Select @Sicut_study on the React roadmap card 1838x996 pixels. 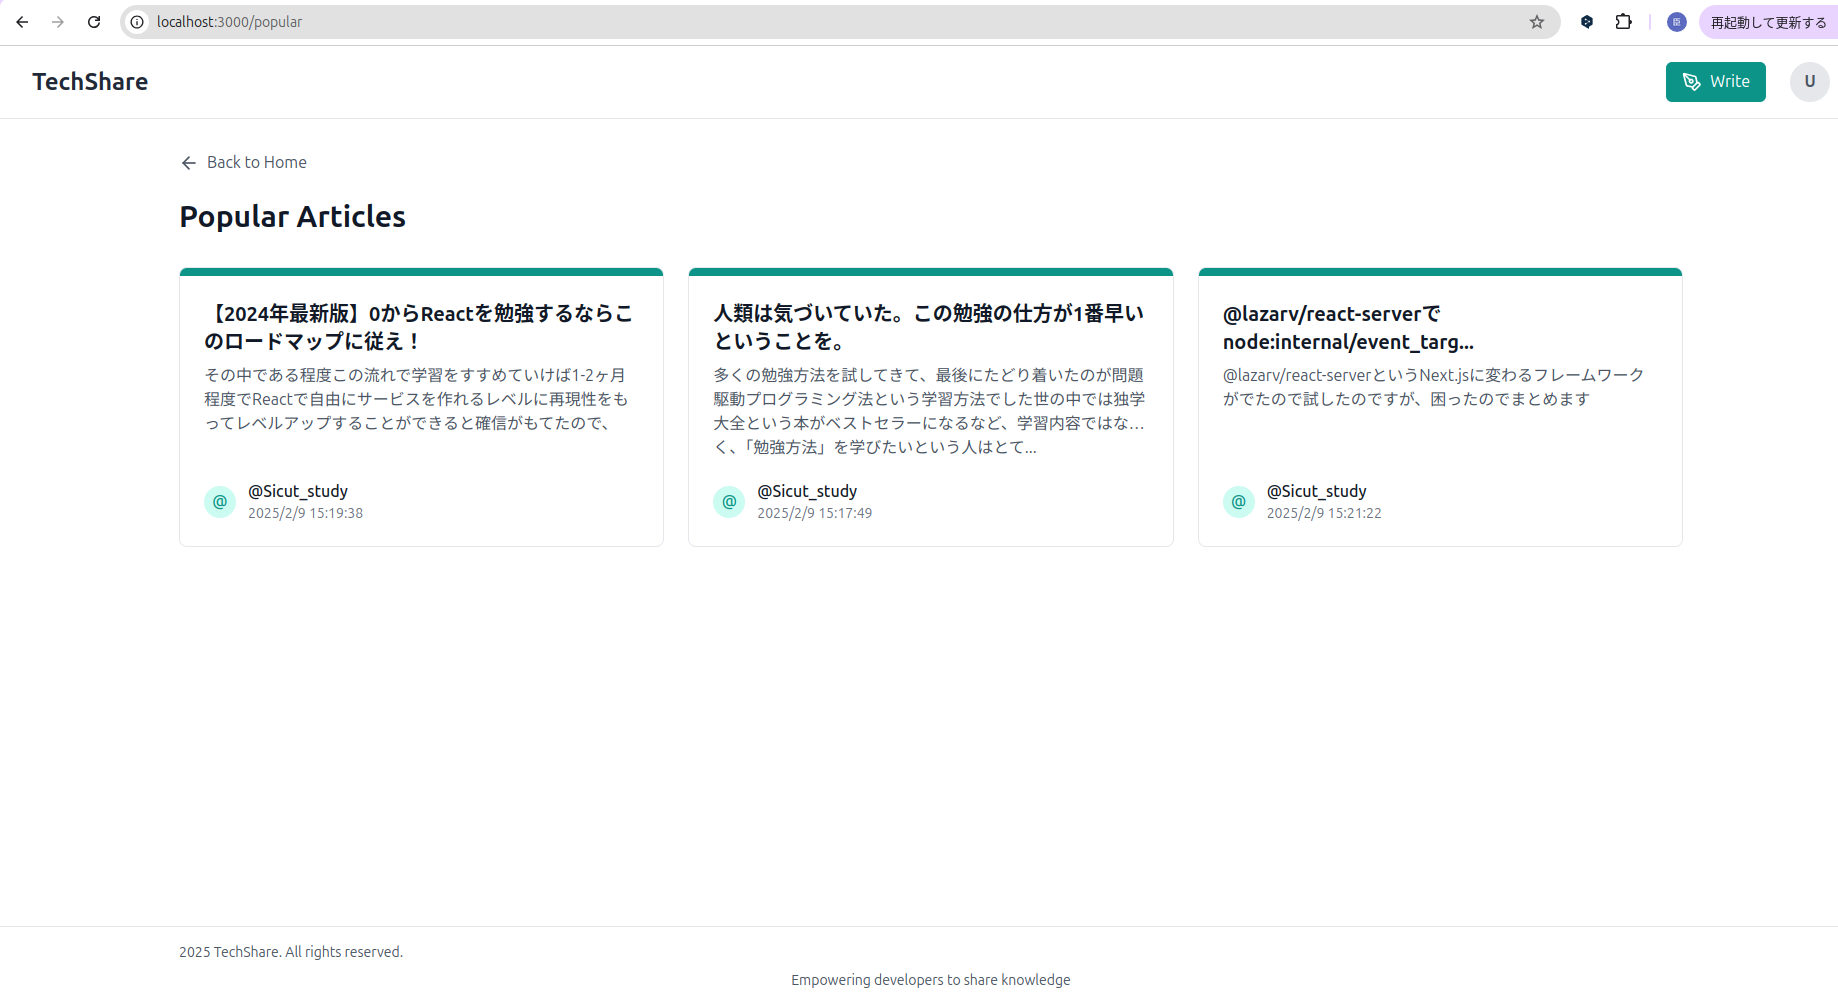(x=298, y=491)
